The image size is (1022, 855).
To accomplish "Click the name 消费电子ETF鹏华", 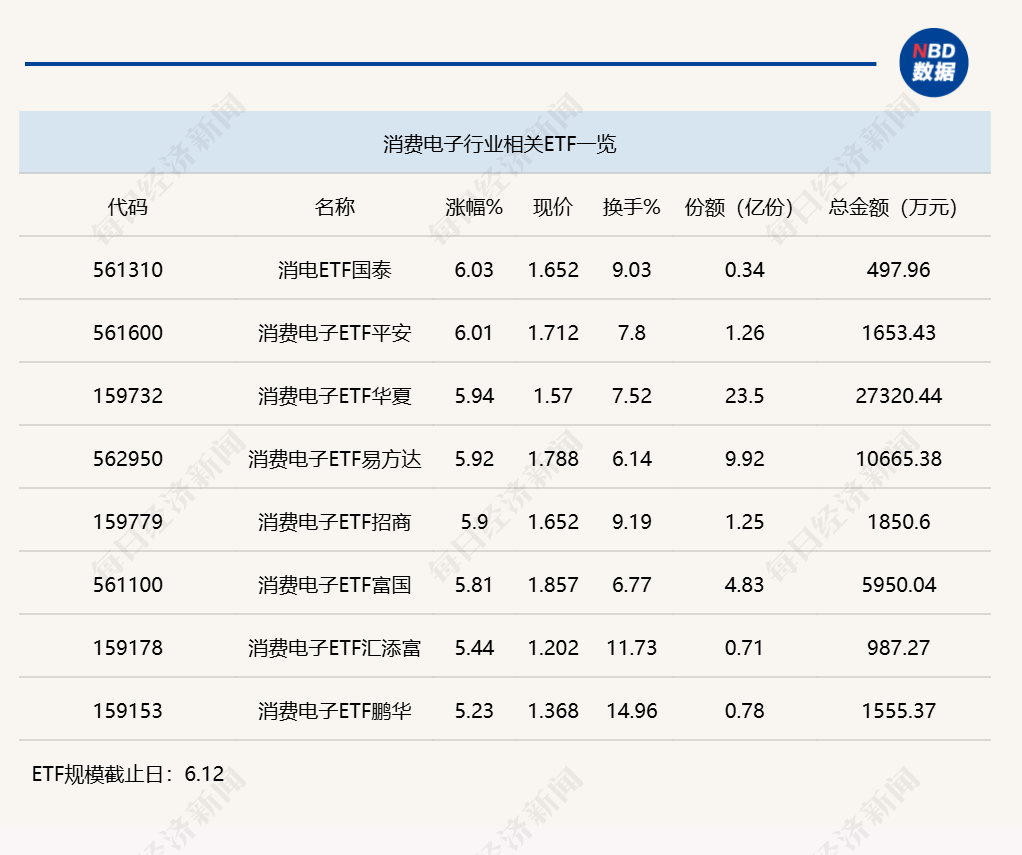I will click(x=334, y=710).
